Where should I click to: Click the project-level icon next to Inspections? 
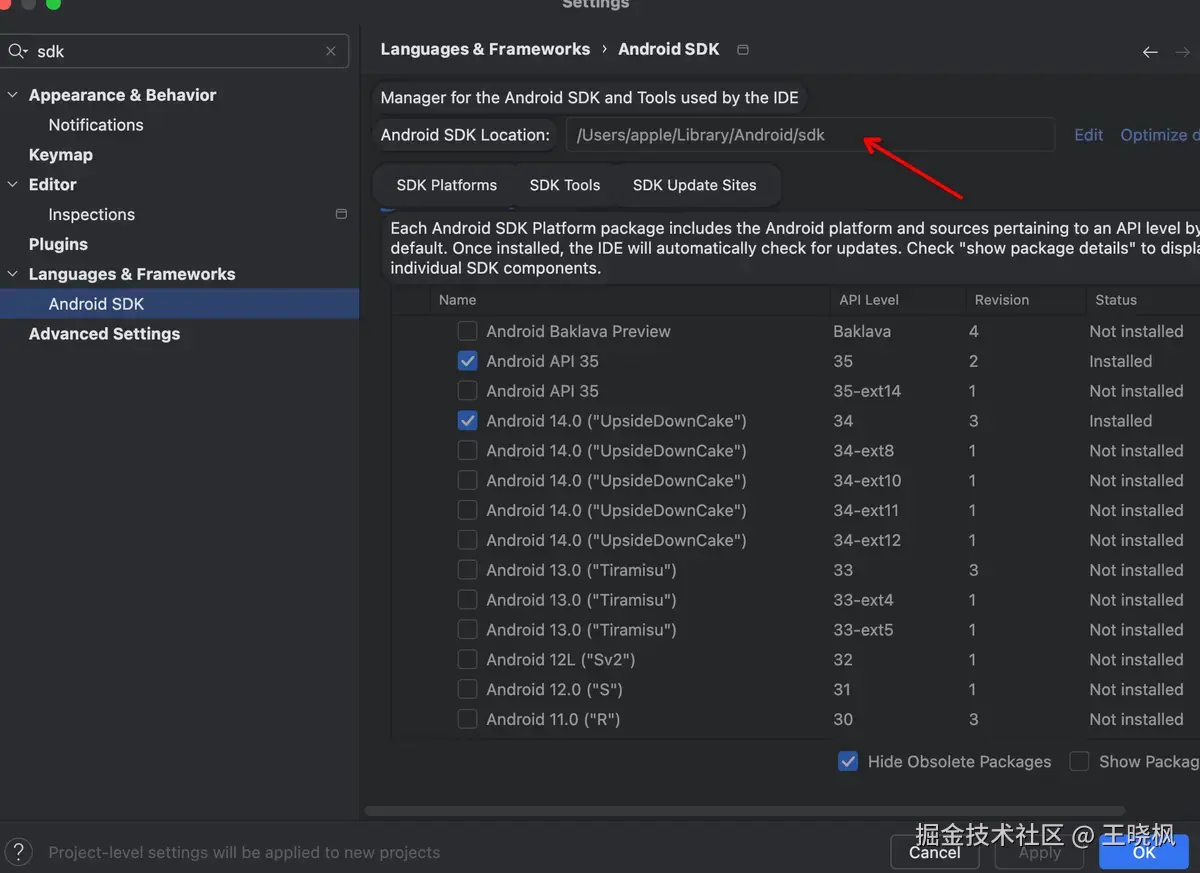coord(341,214)
